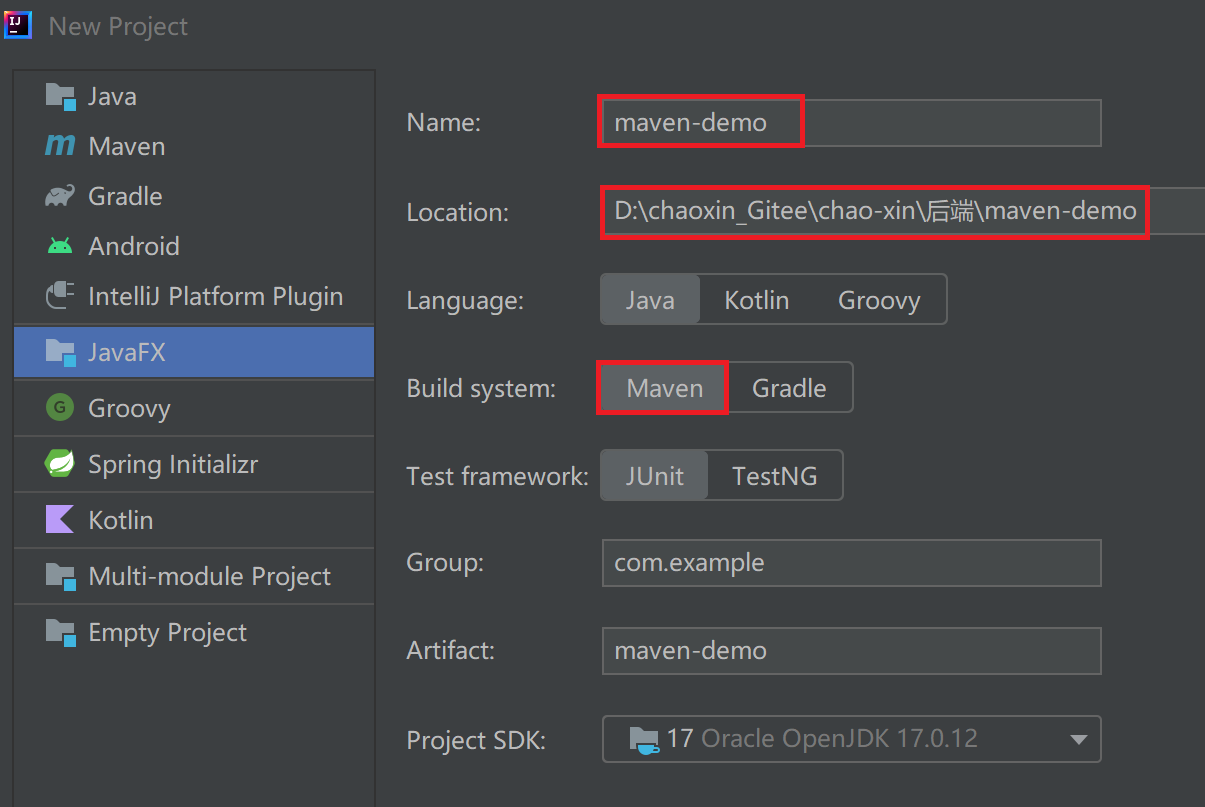Screen dimensions: 1205x807
Task: Select Groovy as the language
Action: click(x=879, y=300)
